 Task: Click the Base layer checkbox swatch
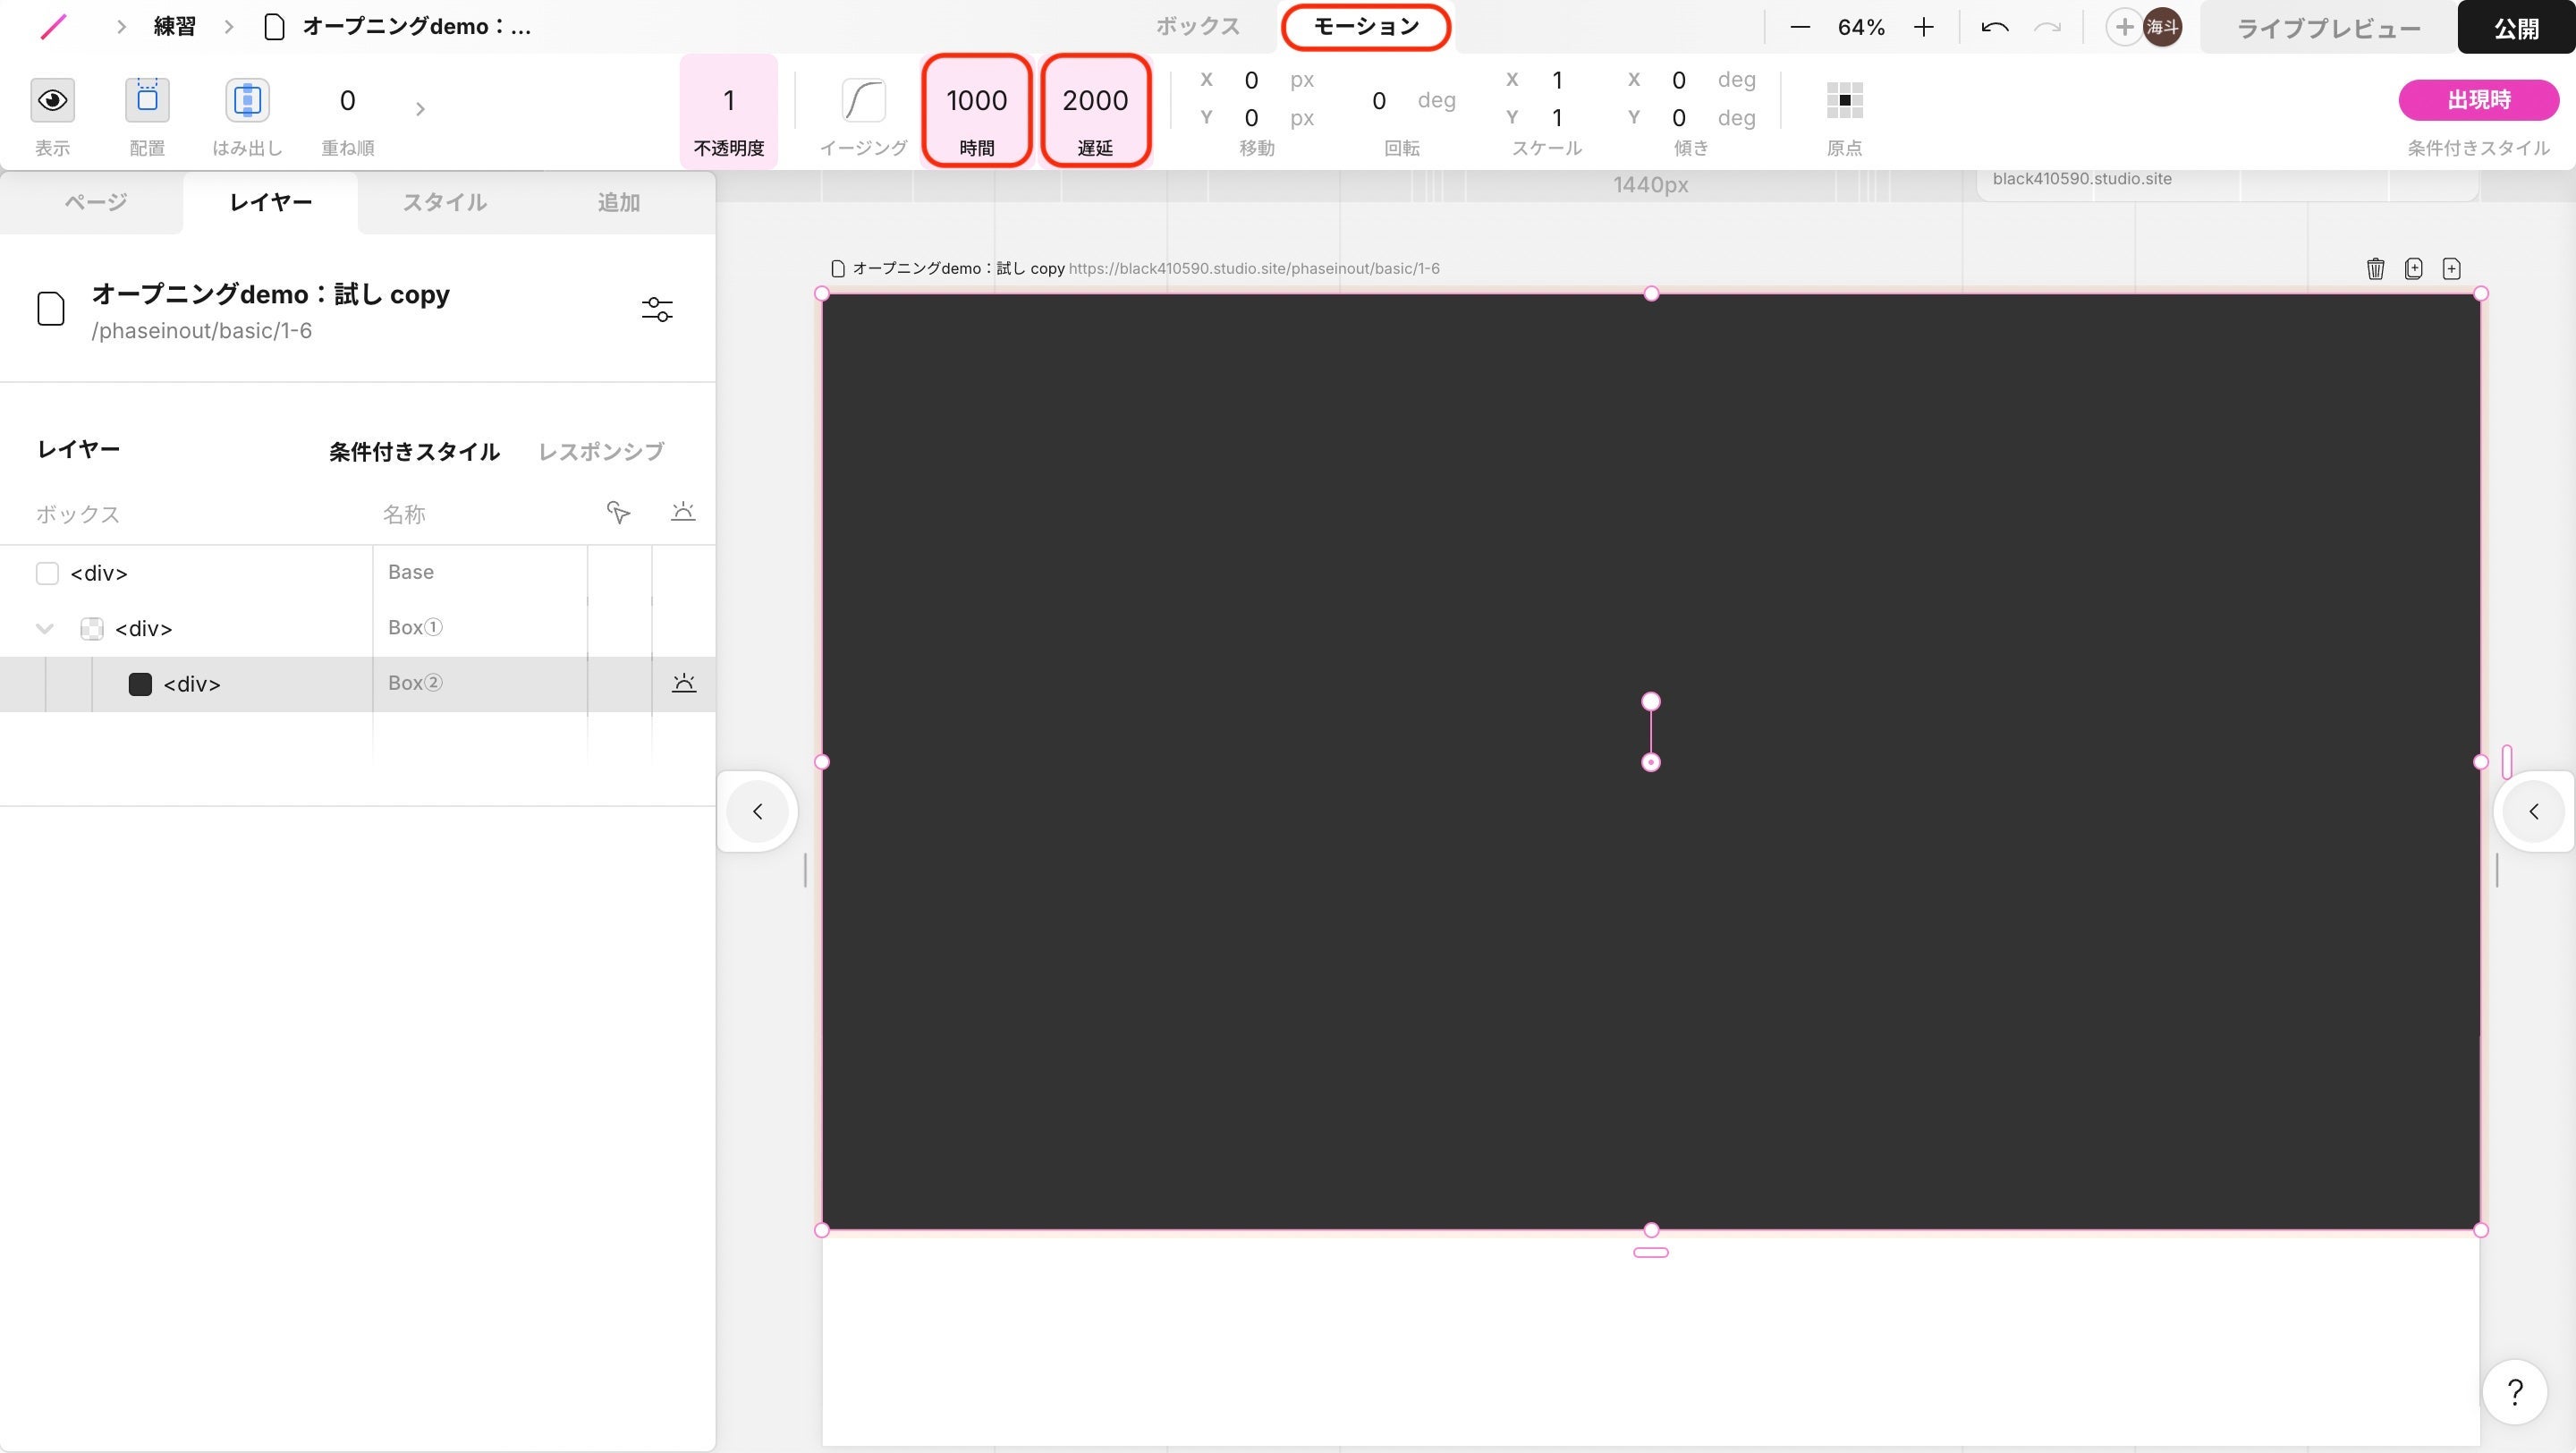[x=47, y=573]
